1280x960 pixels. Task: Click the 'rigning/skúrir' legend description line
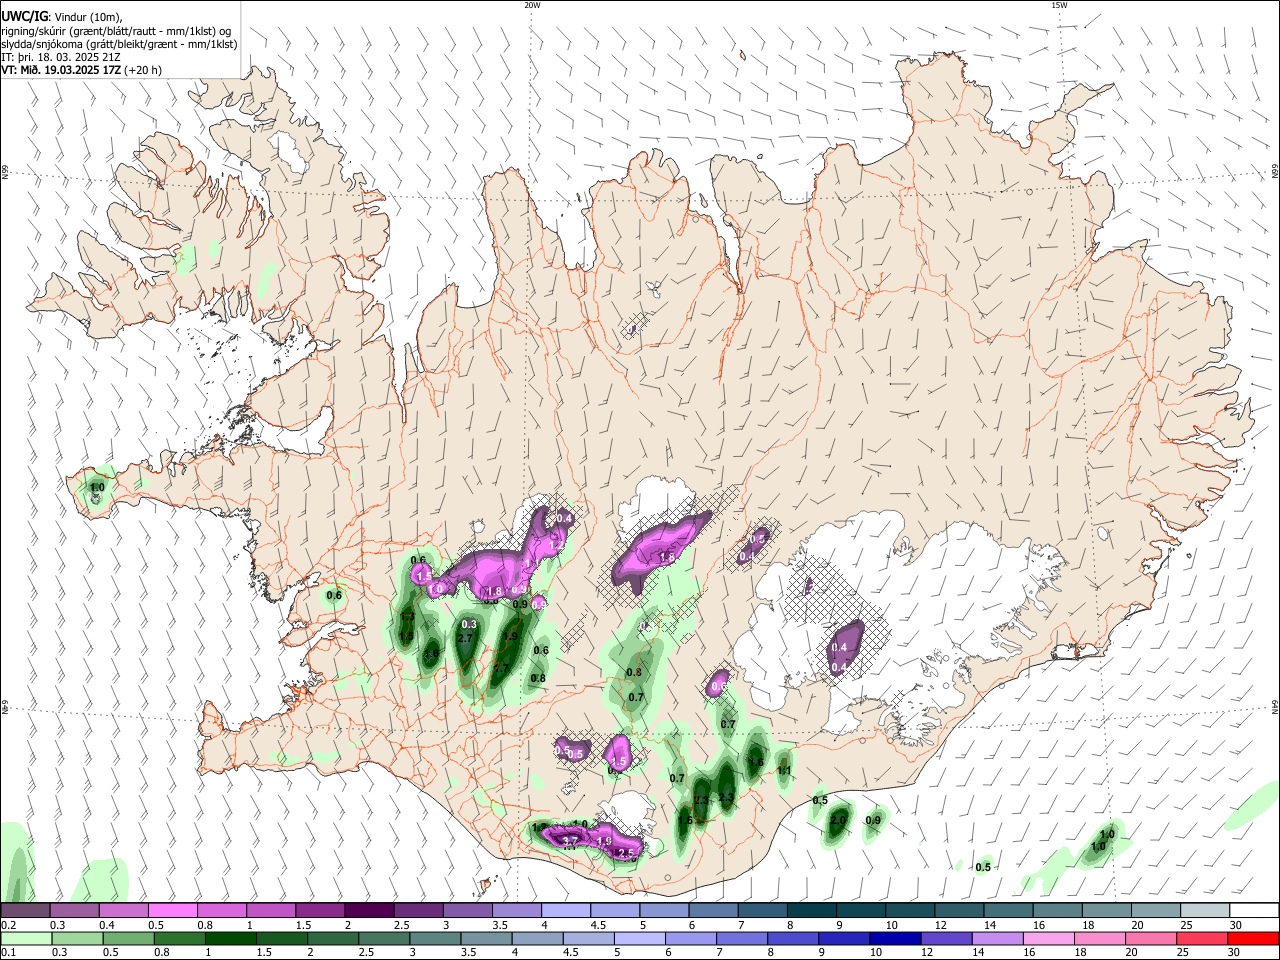tap(115, 30)
